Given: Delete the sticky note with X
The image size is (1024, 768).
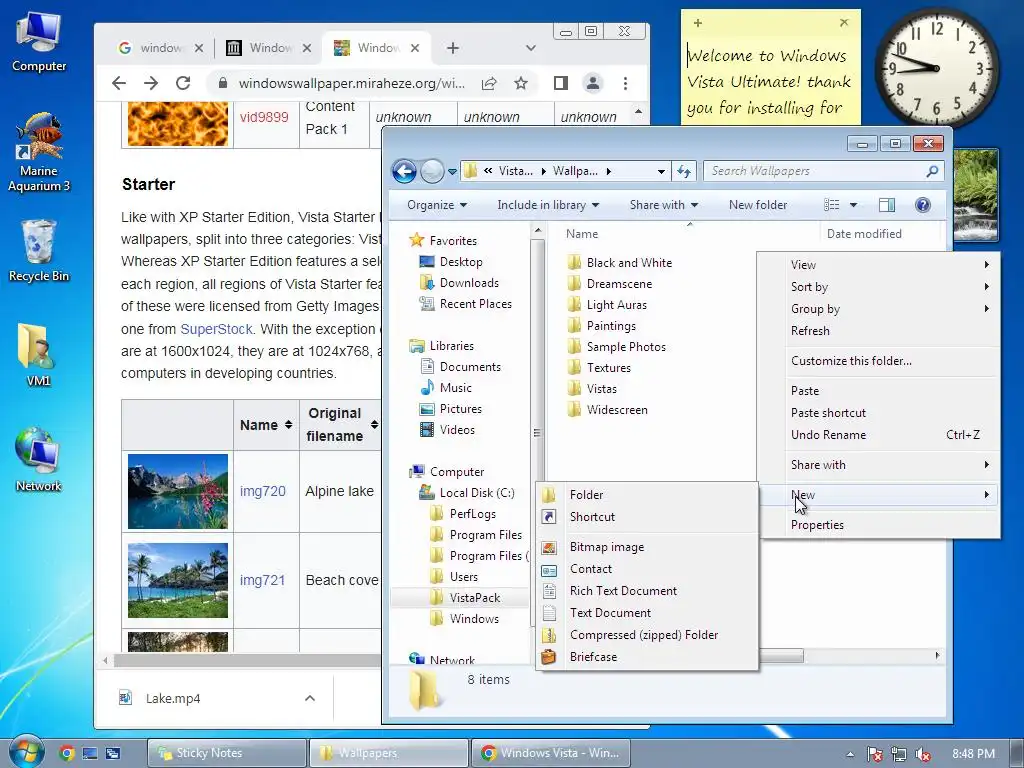Looking at the screenshot, I should point(844,23).
